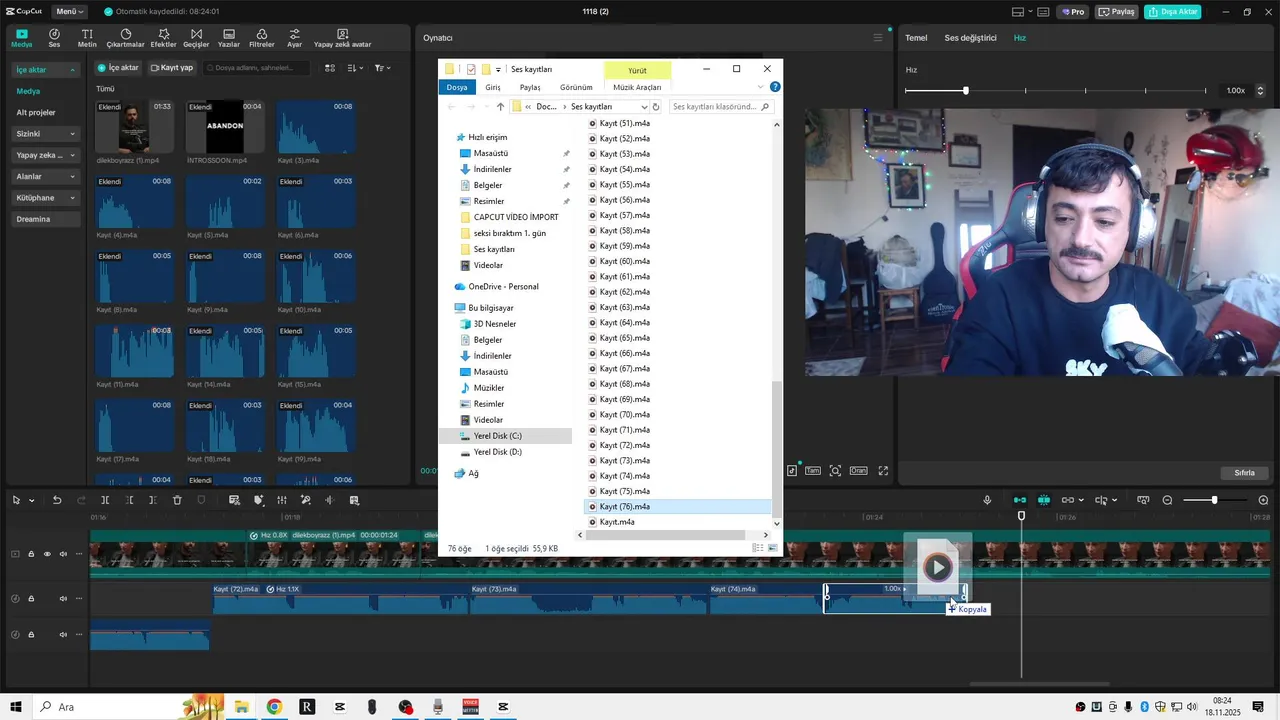Open the Efektler effects panel
1280x720 pixels.
pyautogui.click(x=163, y=38)
